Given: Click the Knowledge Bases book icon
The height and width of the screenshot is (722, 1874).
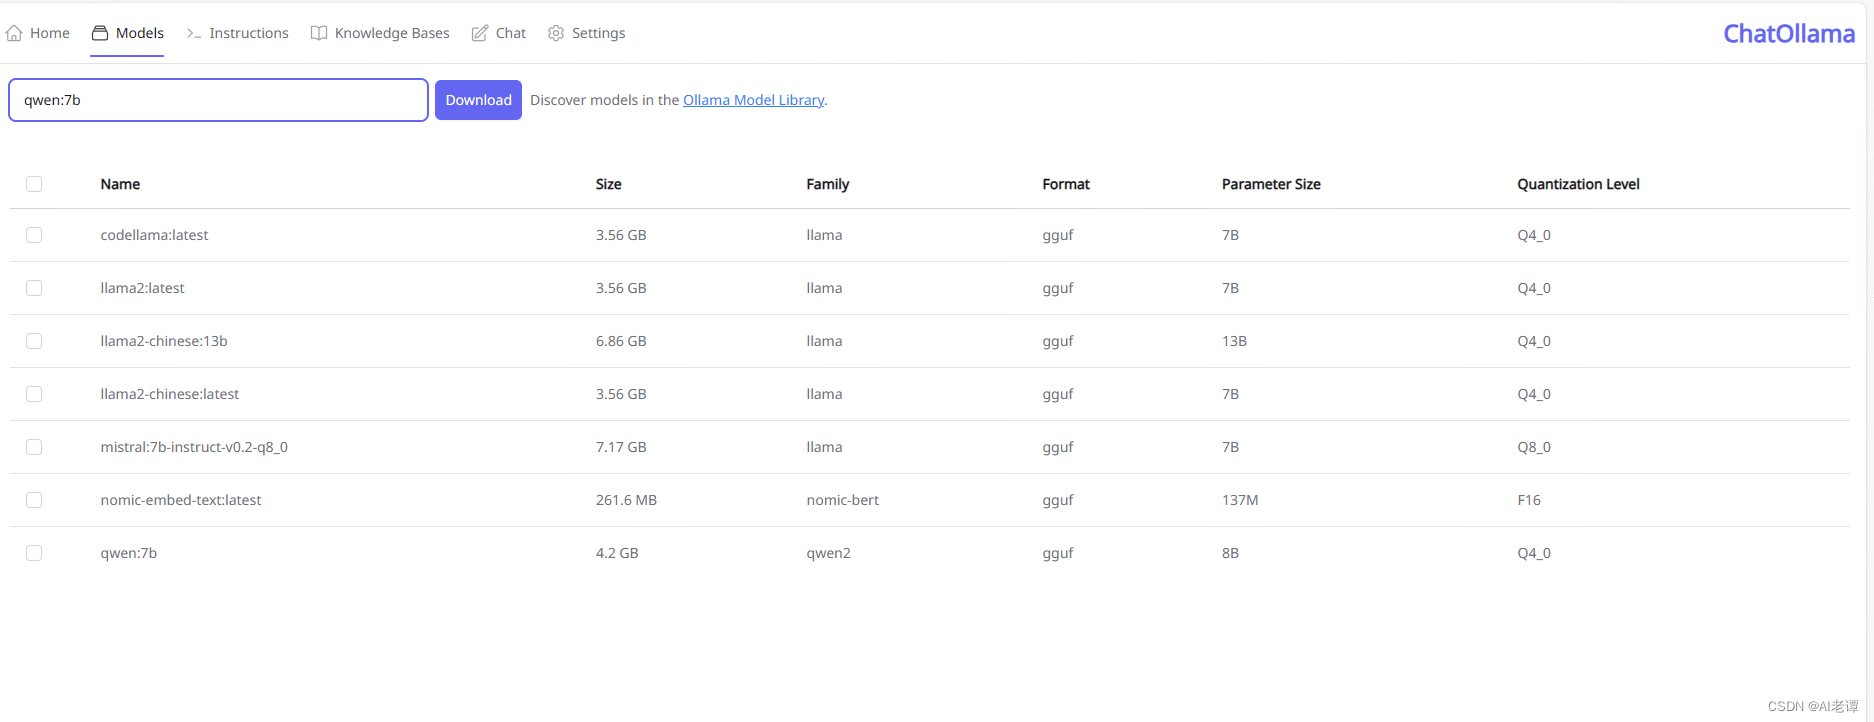Looking at the screenshot, I should pos(319,33).
